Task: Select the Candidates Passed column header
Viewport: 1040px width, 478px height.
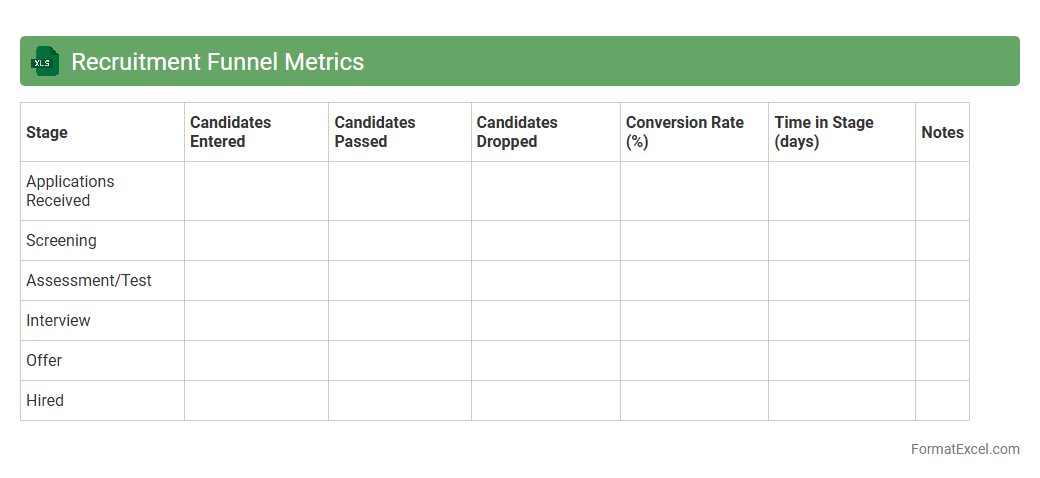Action: coord(375,132)
